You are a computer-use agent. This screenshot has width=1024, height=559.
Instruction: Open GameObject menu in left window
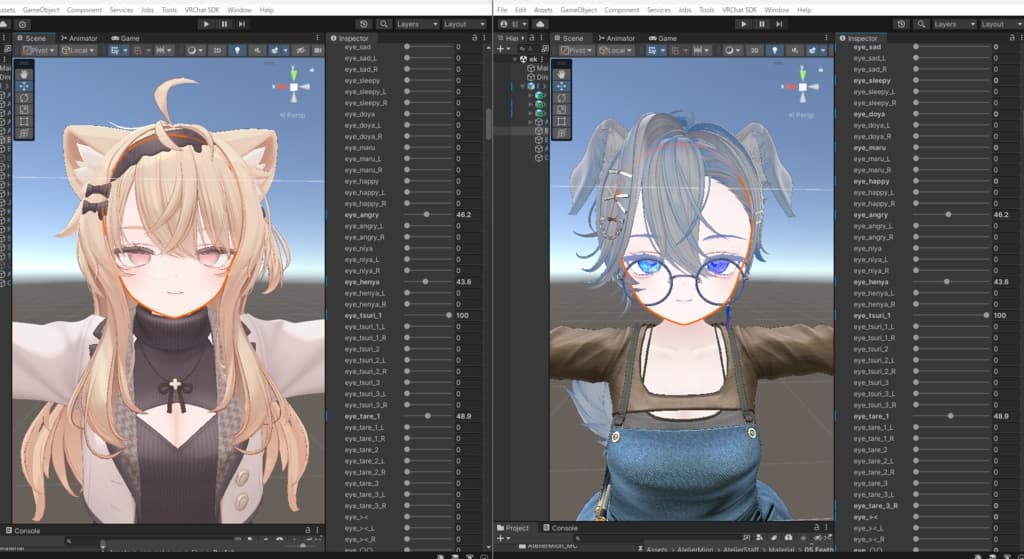40,10
